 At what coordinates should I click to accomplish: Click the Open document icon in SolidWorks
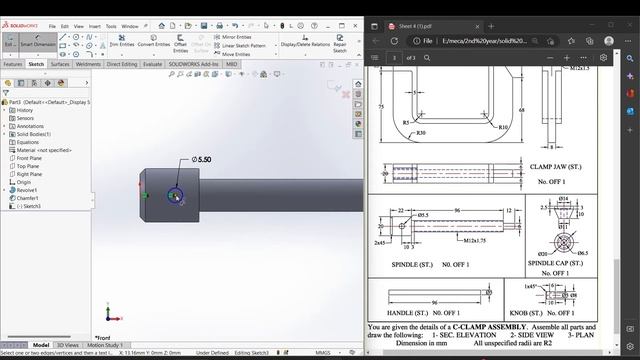click(188, 26)
